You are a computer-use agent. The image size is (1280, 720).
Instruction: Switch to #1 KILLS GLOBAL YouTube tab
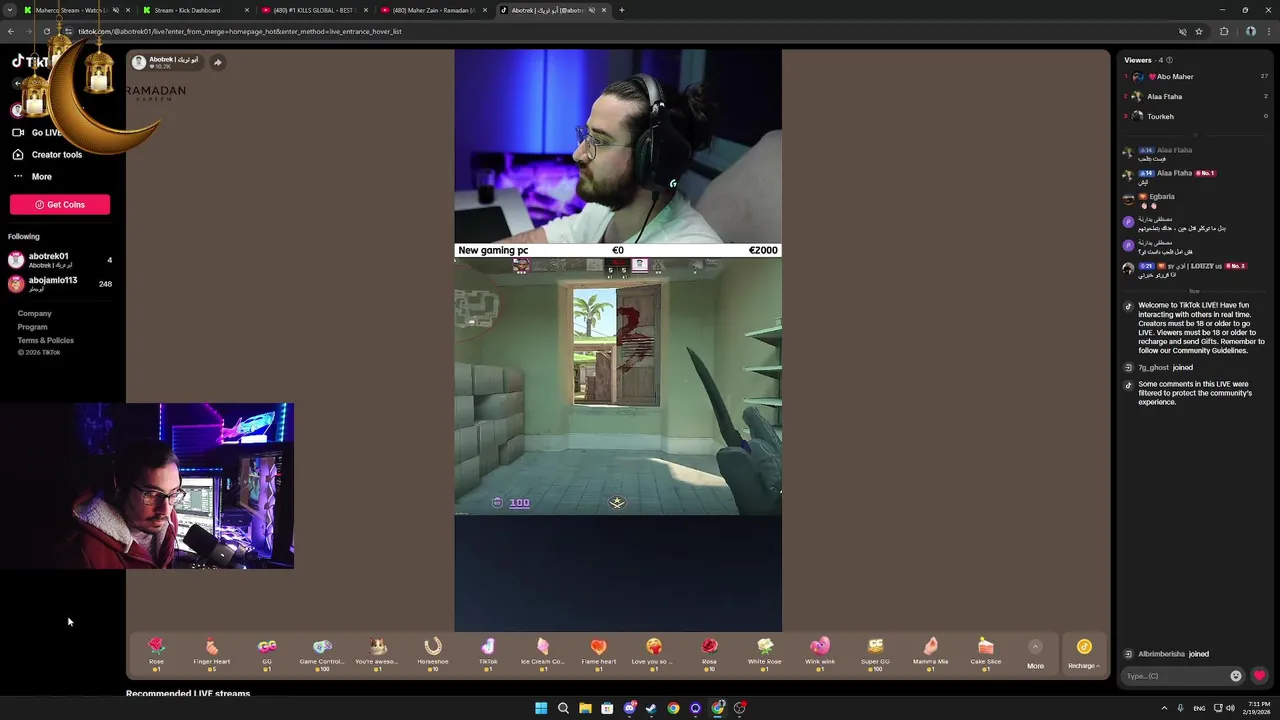(x=313, y=10)
